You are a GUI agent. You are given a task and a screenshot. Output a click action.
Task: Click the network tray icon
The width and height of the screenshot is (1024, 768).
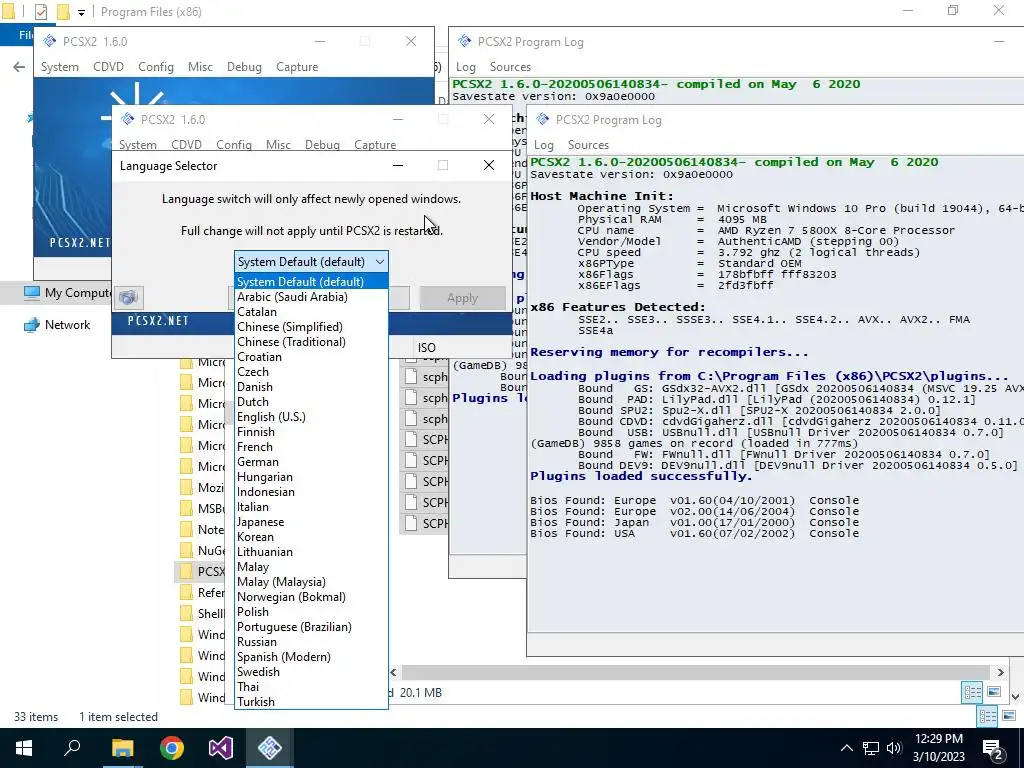coord(871,748)
